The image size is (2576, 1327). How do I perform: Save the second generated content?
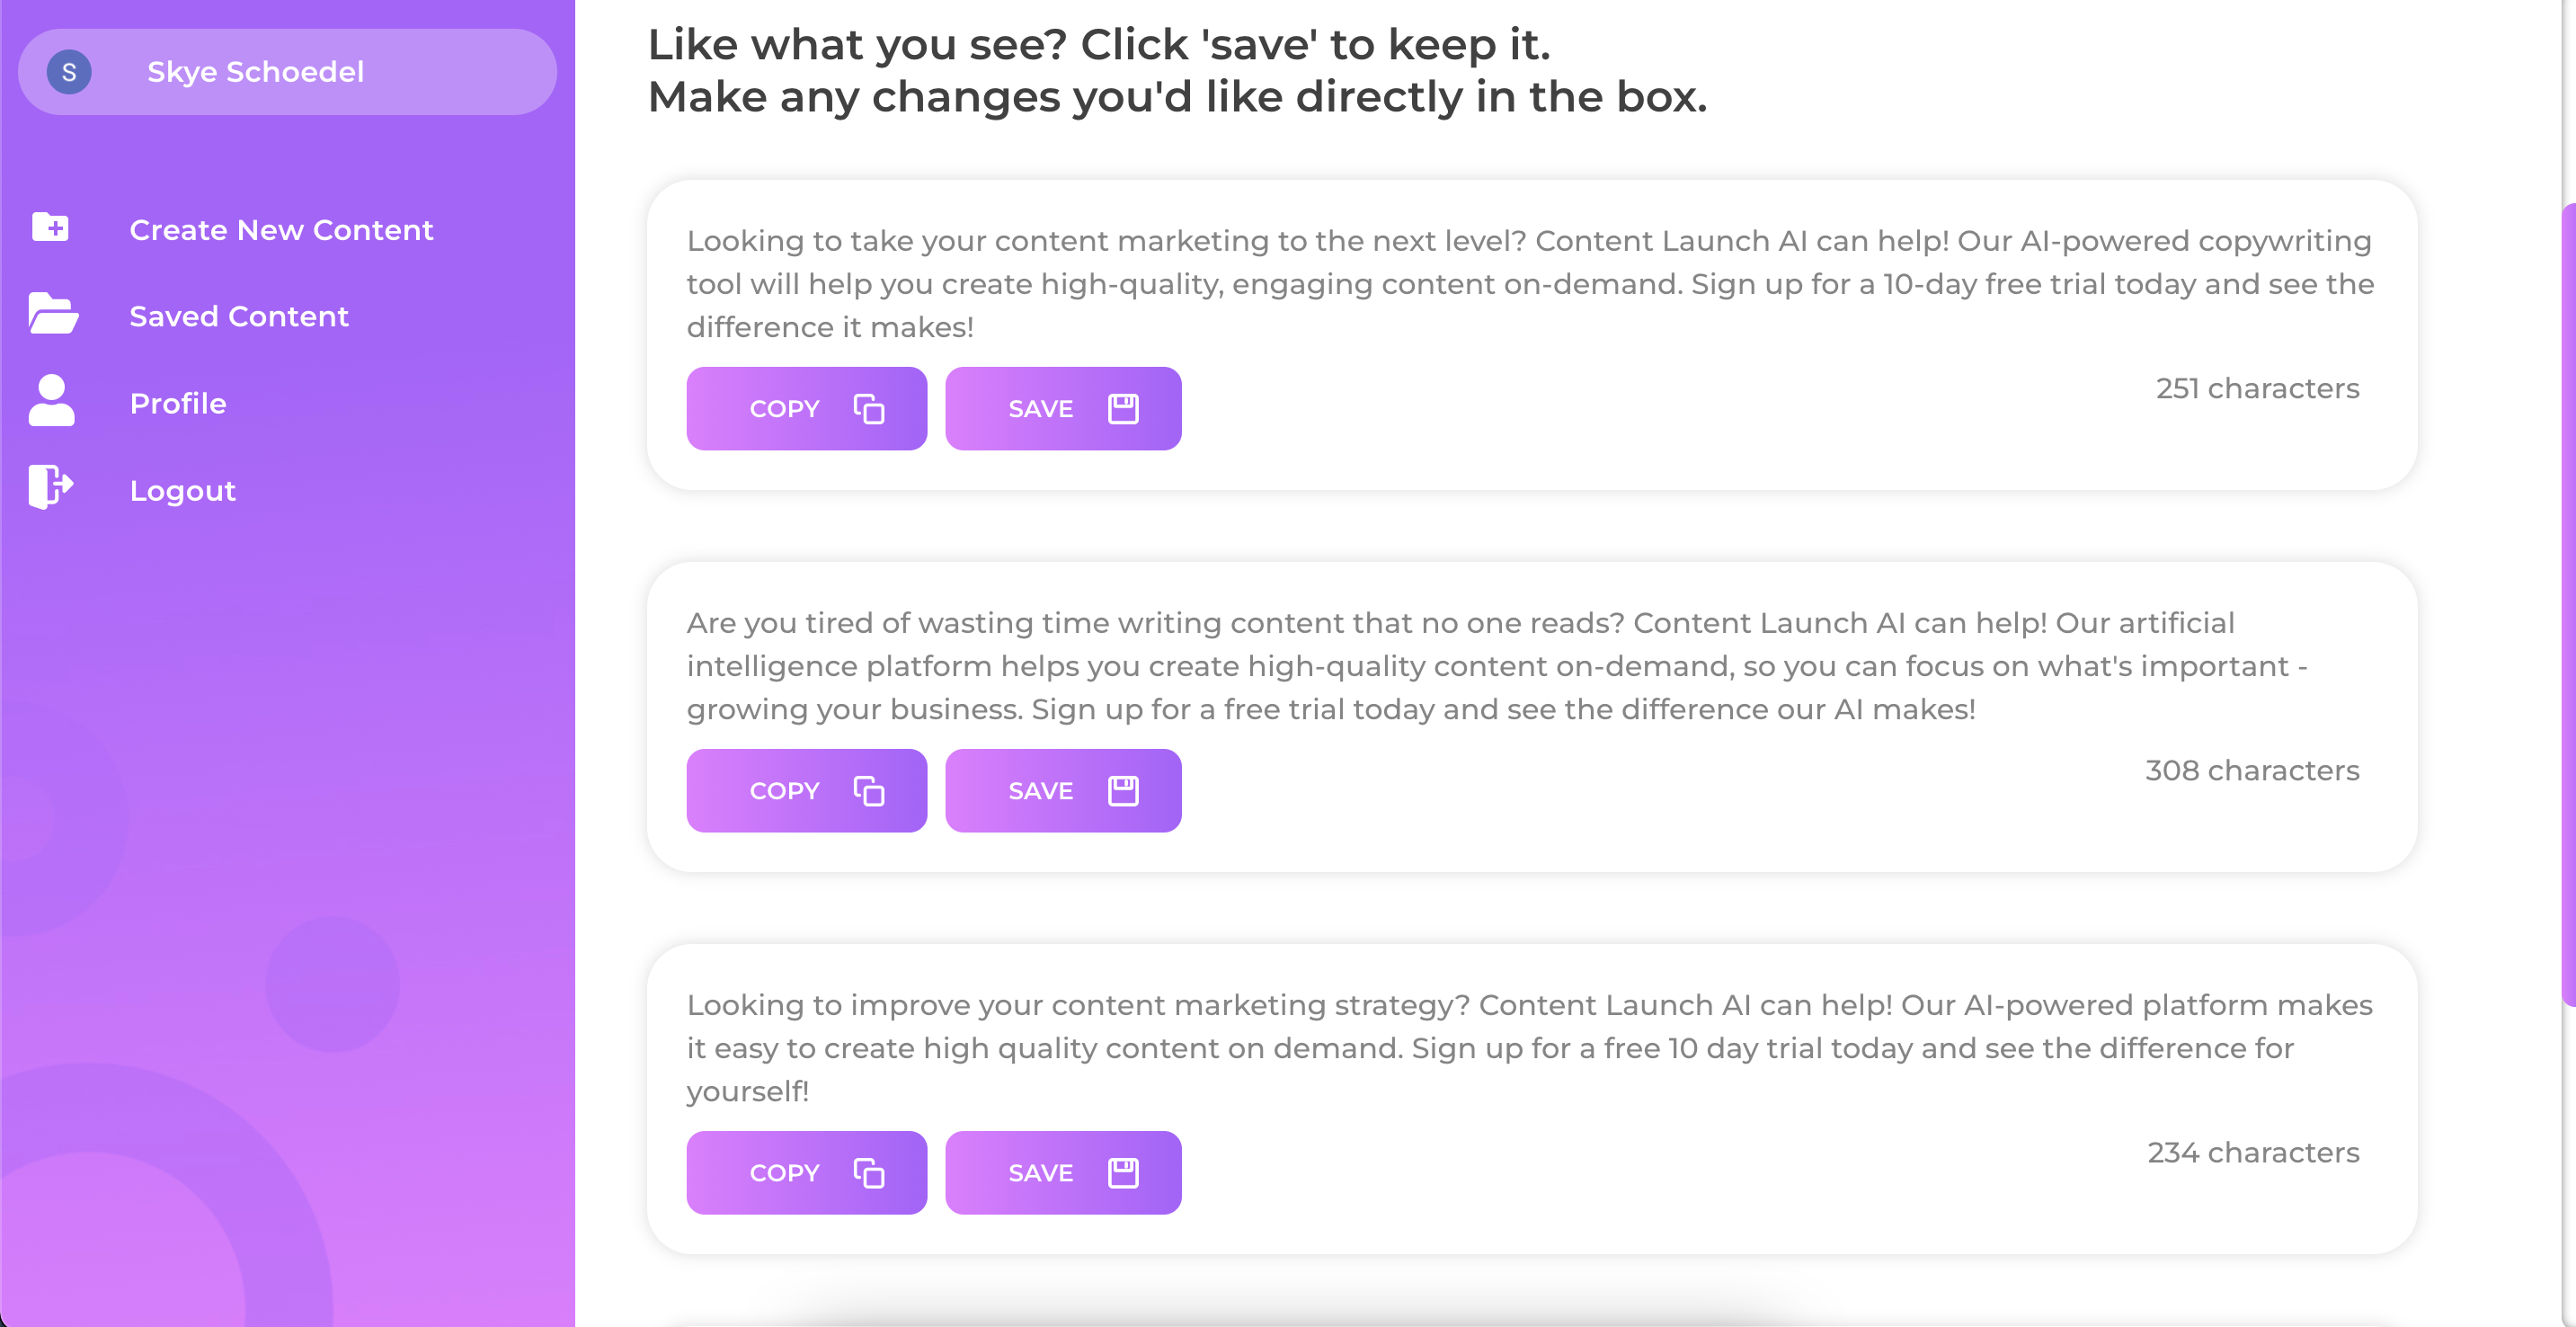1063,790
